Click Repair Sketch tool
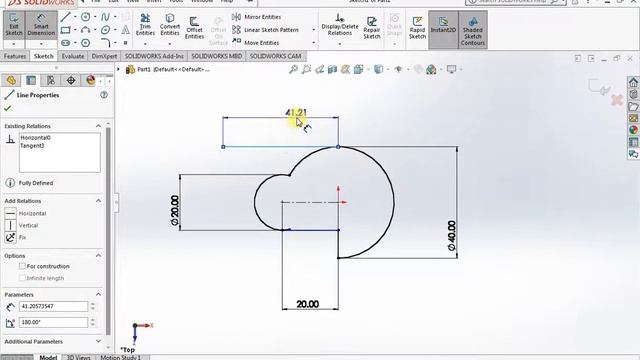 tap(372, 28)
